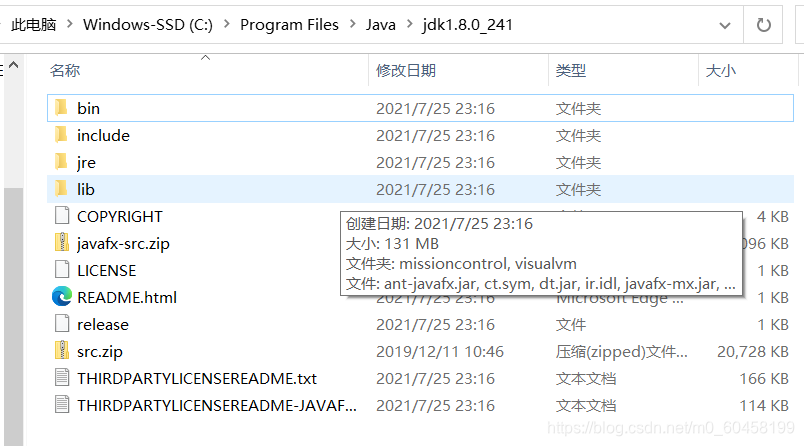Open the address bar history dropdown
804x446 pixels.
point(725,25)
